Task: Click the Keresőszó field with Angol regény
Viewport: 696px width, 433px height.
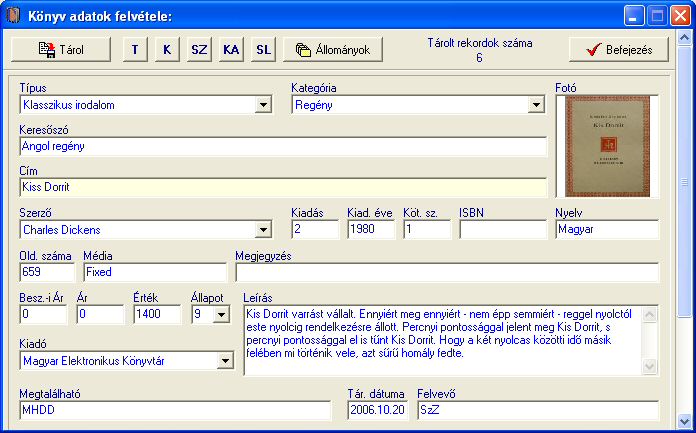Action: 283,147
